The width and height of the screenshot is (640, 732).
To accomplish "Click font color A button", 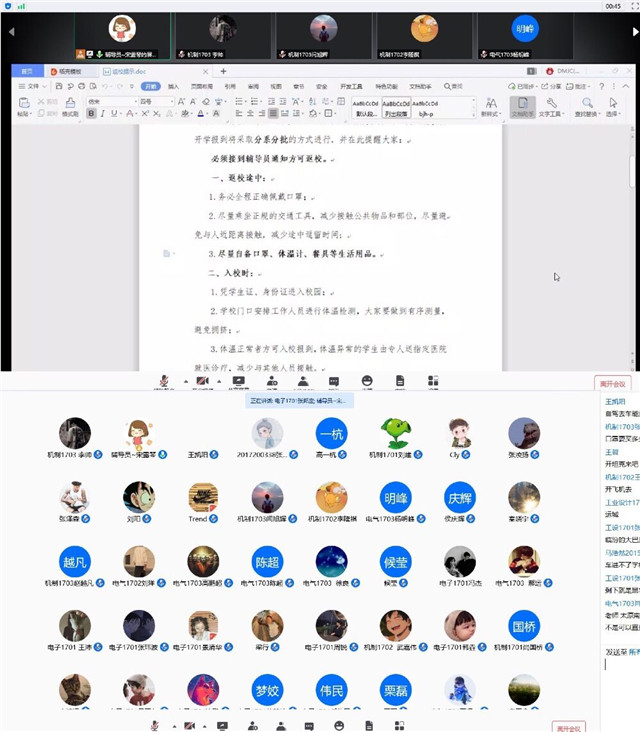I will [x=130, y=113].
